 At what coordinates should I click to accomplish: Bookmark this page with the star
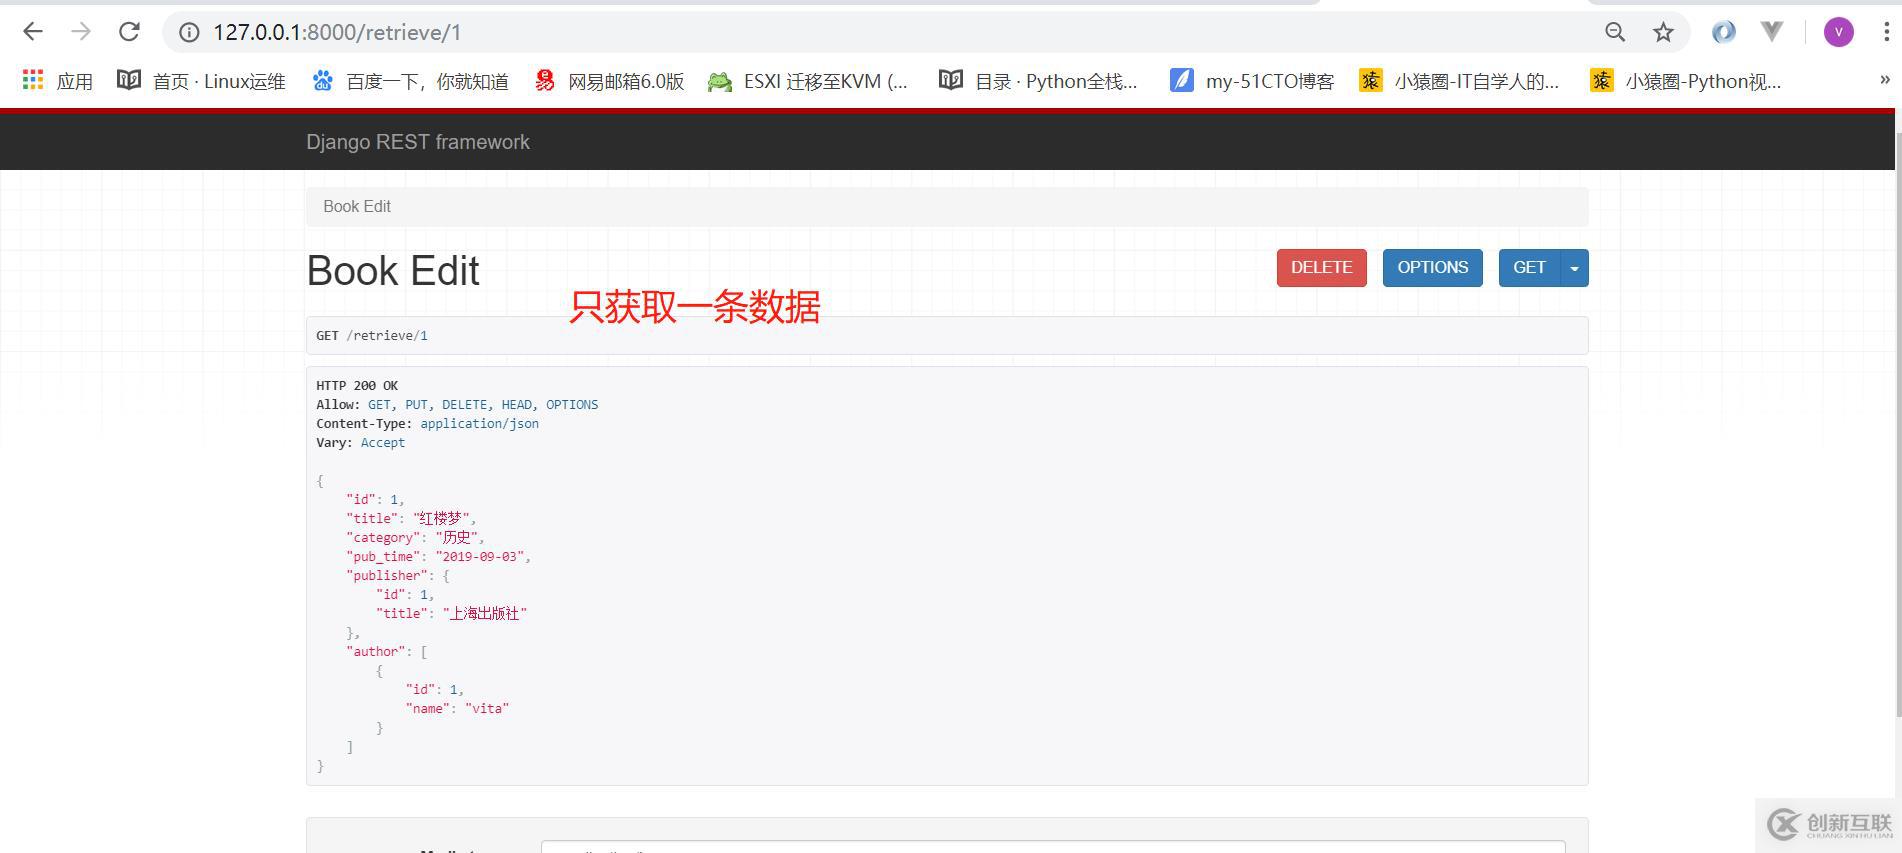tap(1663, 33)
